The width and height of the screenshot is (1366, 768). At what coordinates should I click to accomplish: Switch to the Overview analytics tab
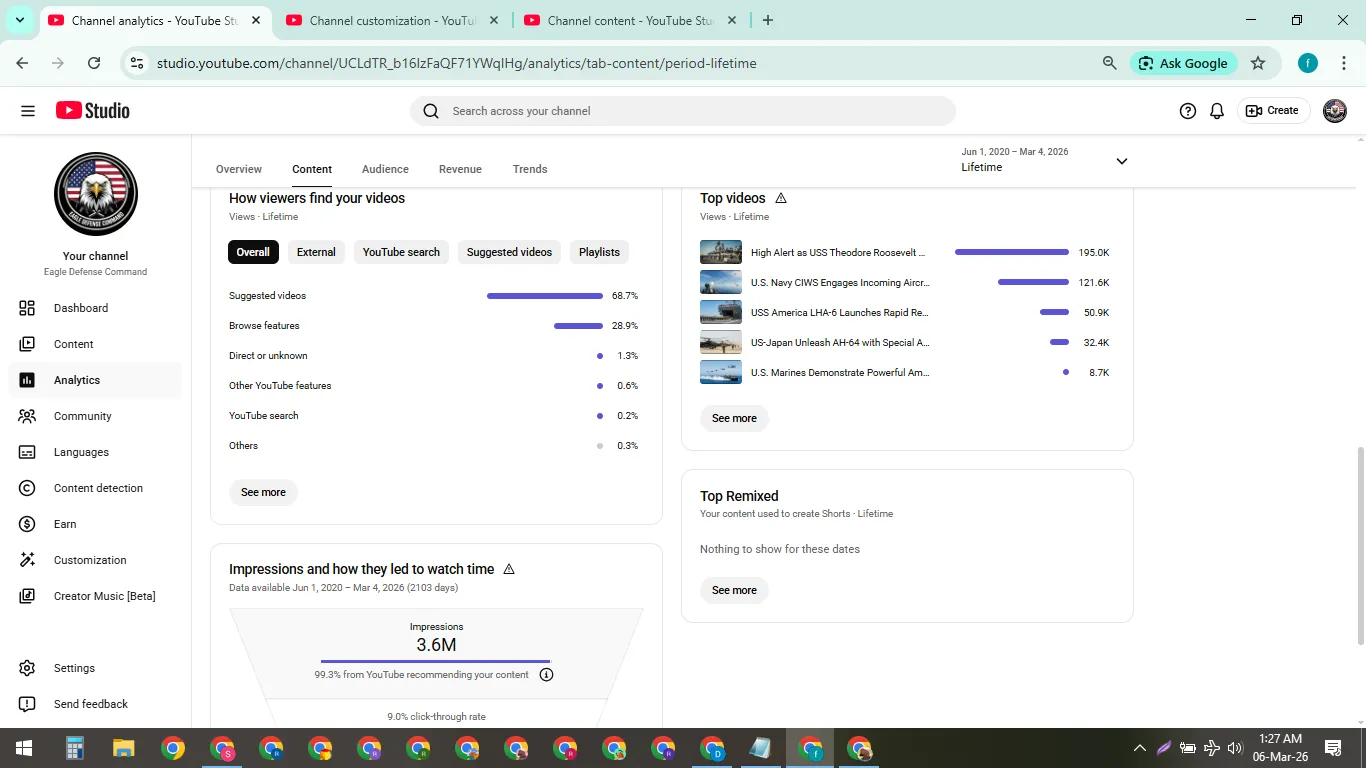coord(239,169)
